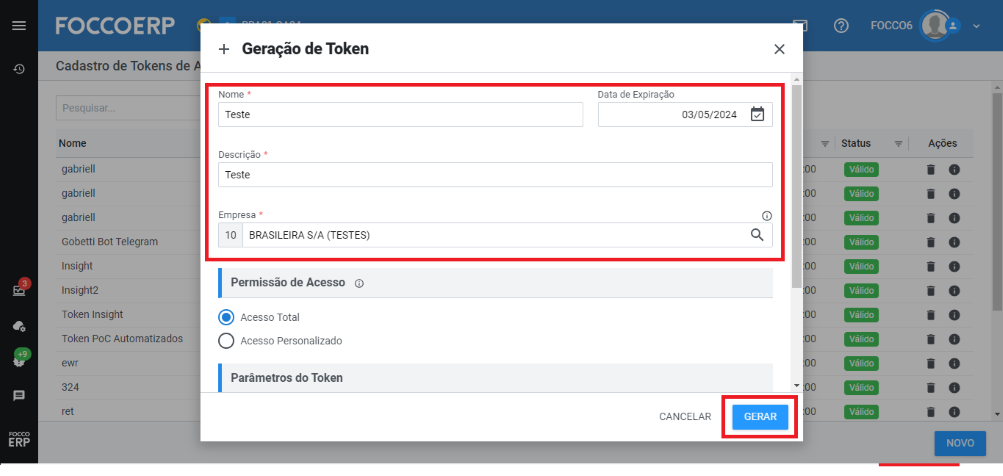Open the chat message sidebar icon
The width and height of the screenshot is (1003, 476).
tap(19, 395)
